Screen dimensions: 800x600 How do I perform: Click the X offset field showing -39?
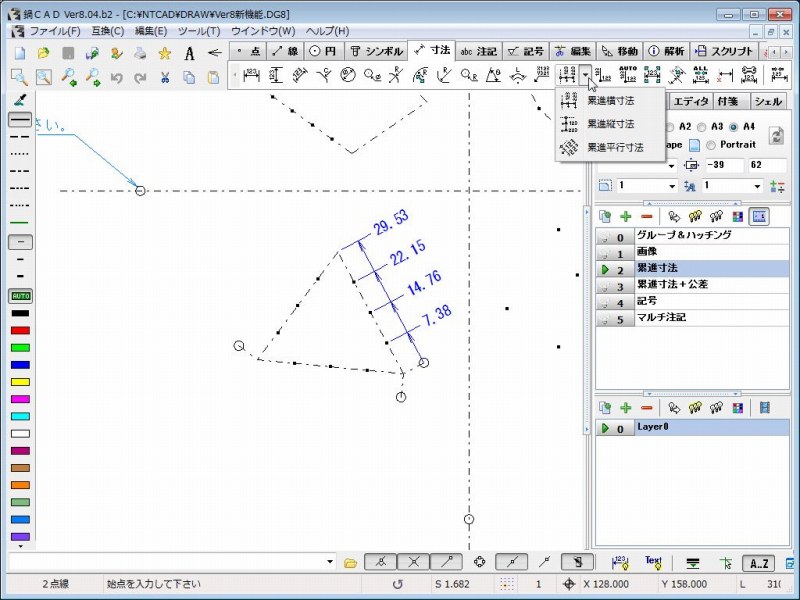pos(724,165)
